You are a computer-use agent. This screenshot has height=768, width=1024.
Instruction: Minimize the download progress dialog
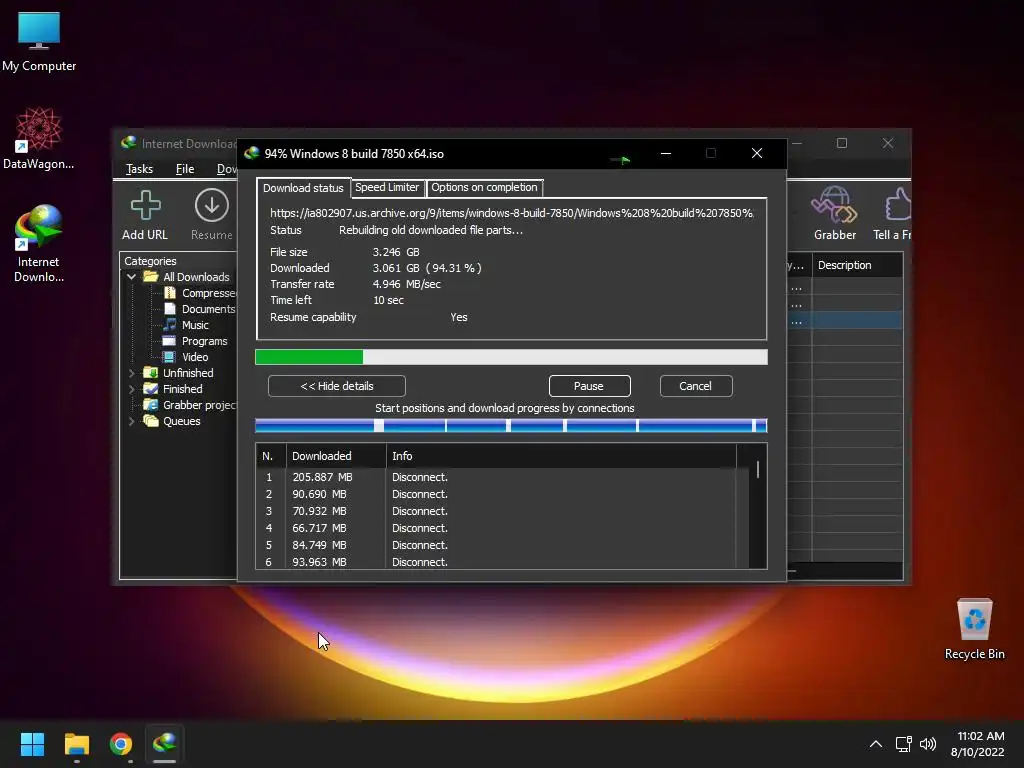[x=666, y=153]
